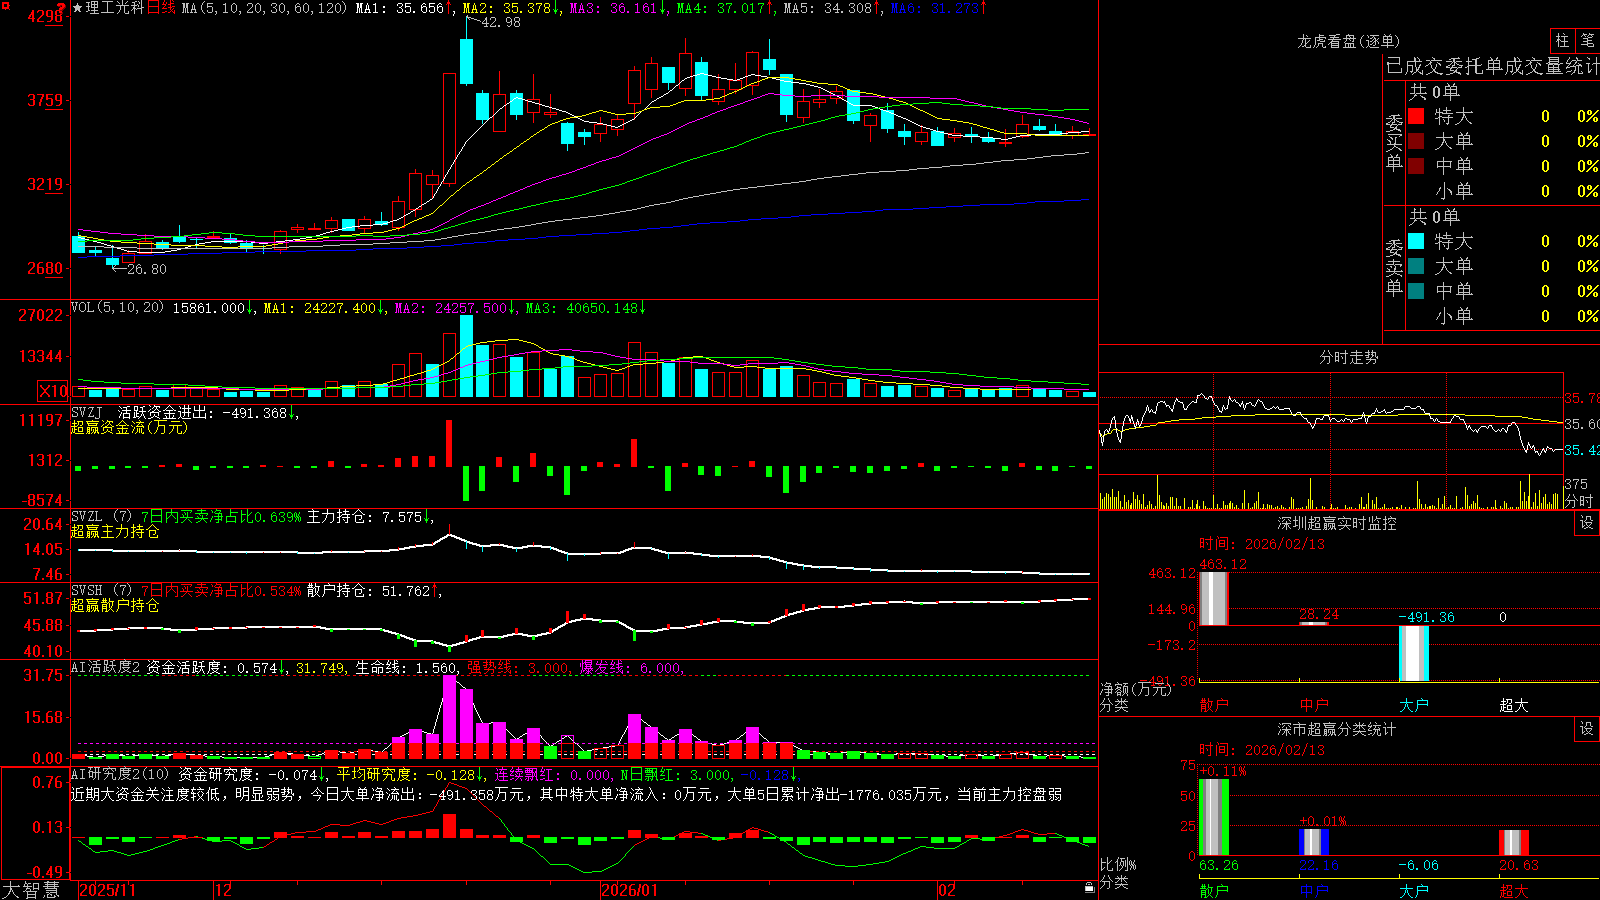Click the red 特大 buy-order color swatch
The image size is (1600, 900).
1416,116
